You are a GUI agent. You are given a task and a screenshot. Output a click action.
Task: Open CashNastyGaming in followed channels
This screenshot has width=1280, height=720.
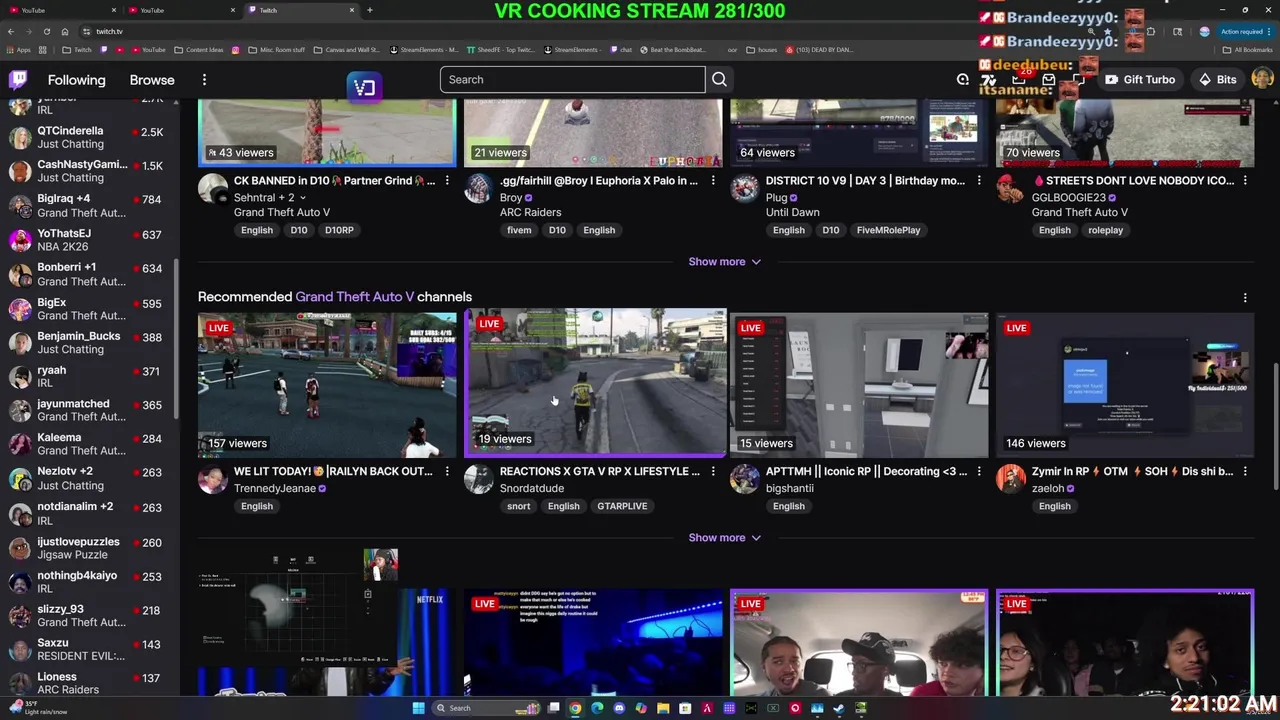[88, 171]
